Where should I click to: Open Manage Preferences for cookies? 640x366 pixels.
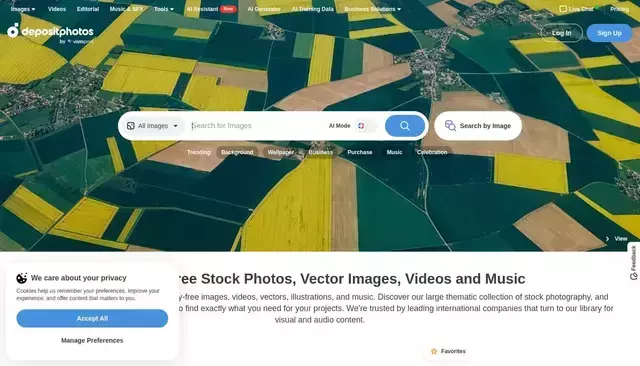[x=92, y=340]
